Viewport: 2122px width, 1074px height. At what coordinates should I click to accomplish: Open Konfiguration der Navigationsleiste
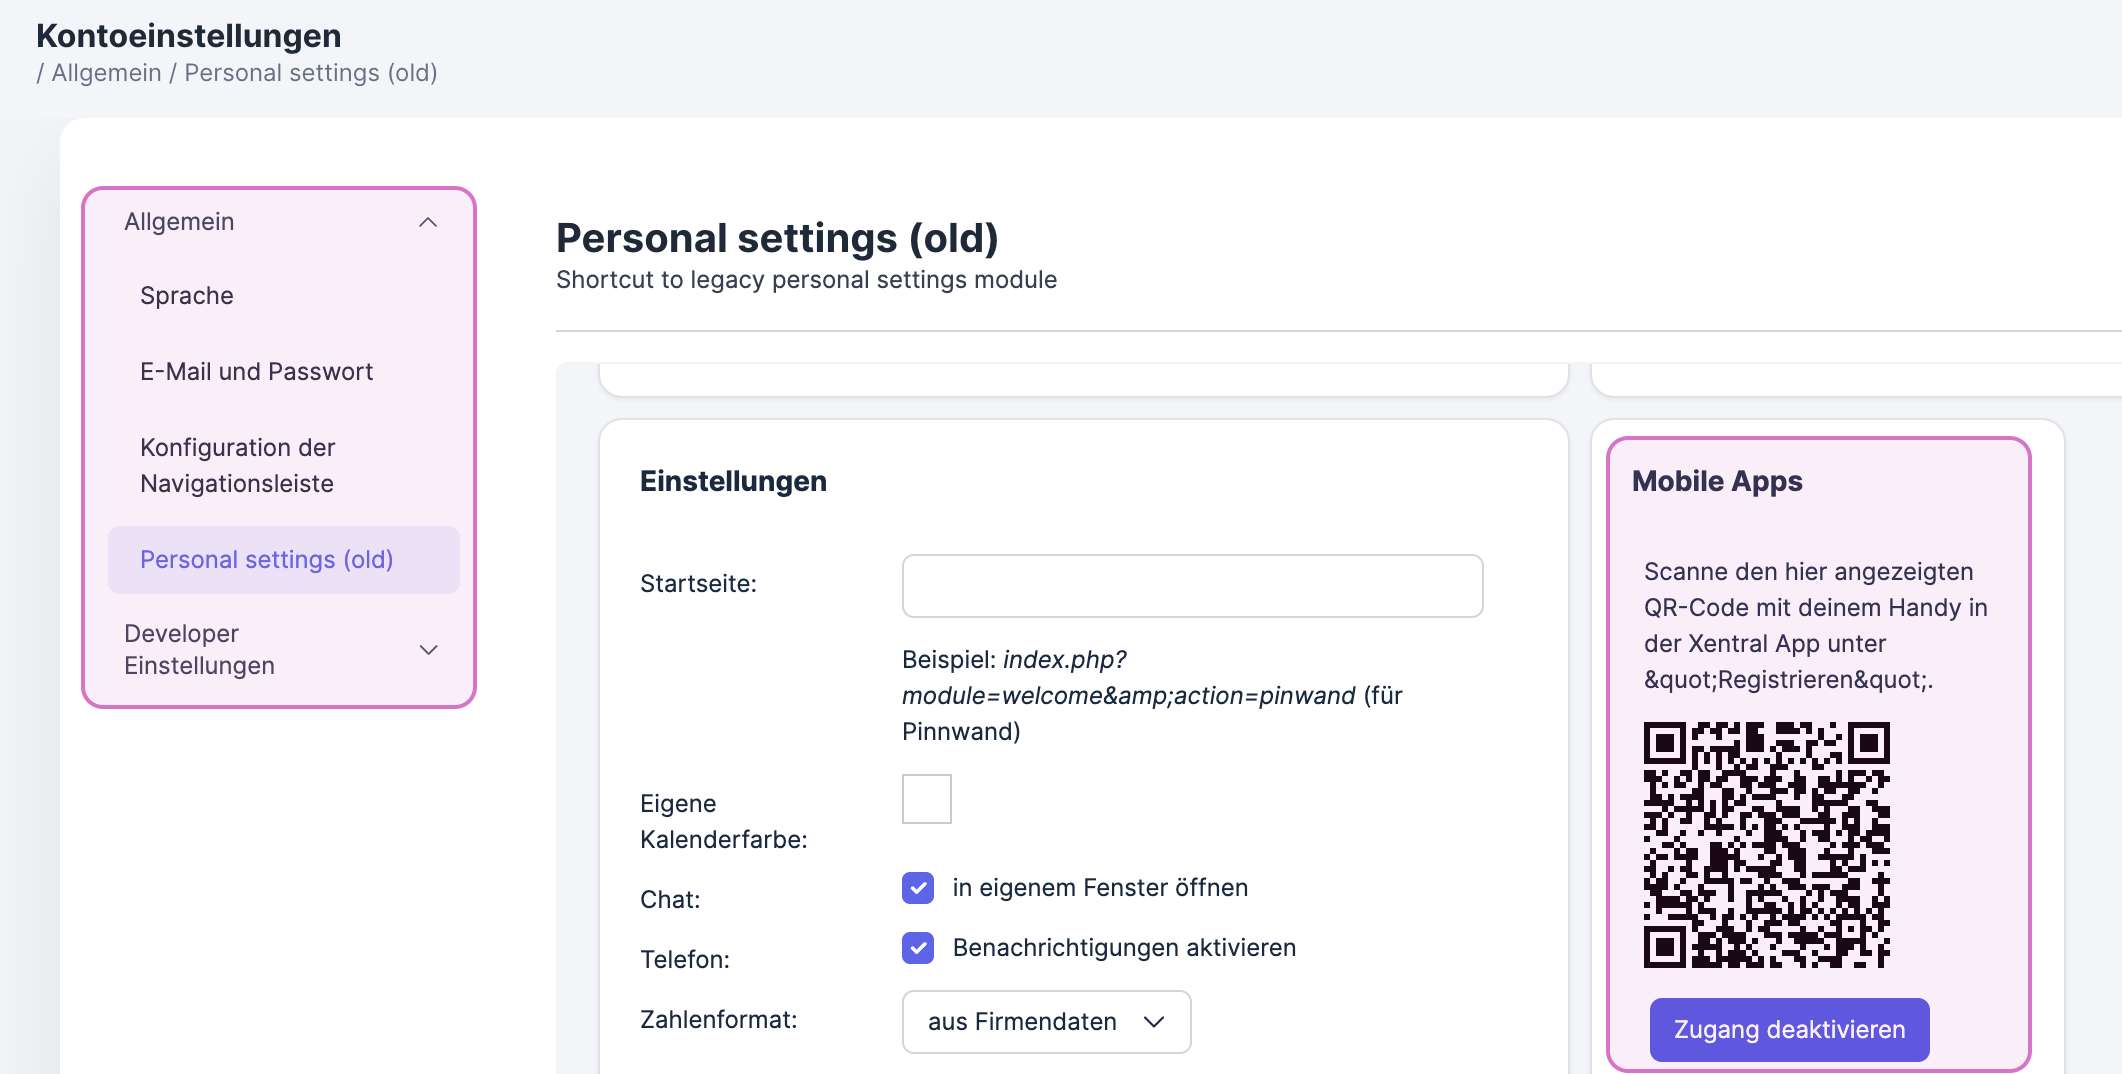coord(238,465)
